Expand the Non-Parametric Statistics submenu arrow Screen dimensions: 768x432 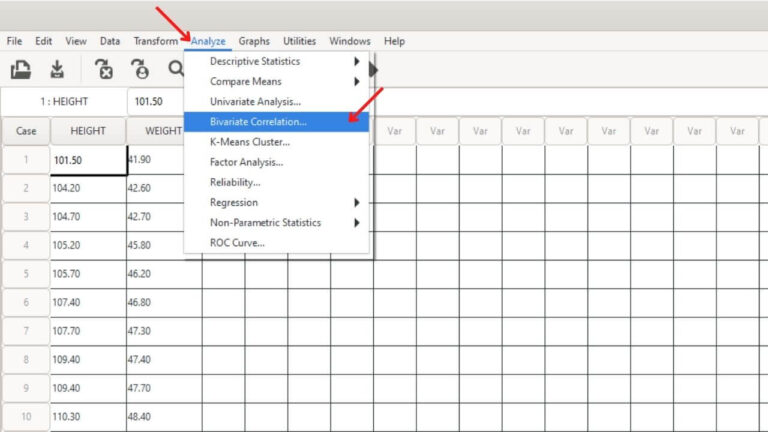tap(357, 222)
